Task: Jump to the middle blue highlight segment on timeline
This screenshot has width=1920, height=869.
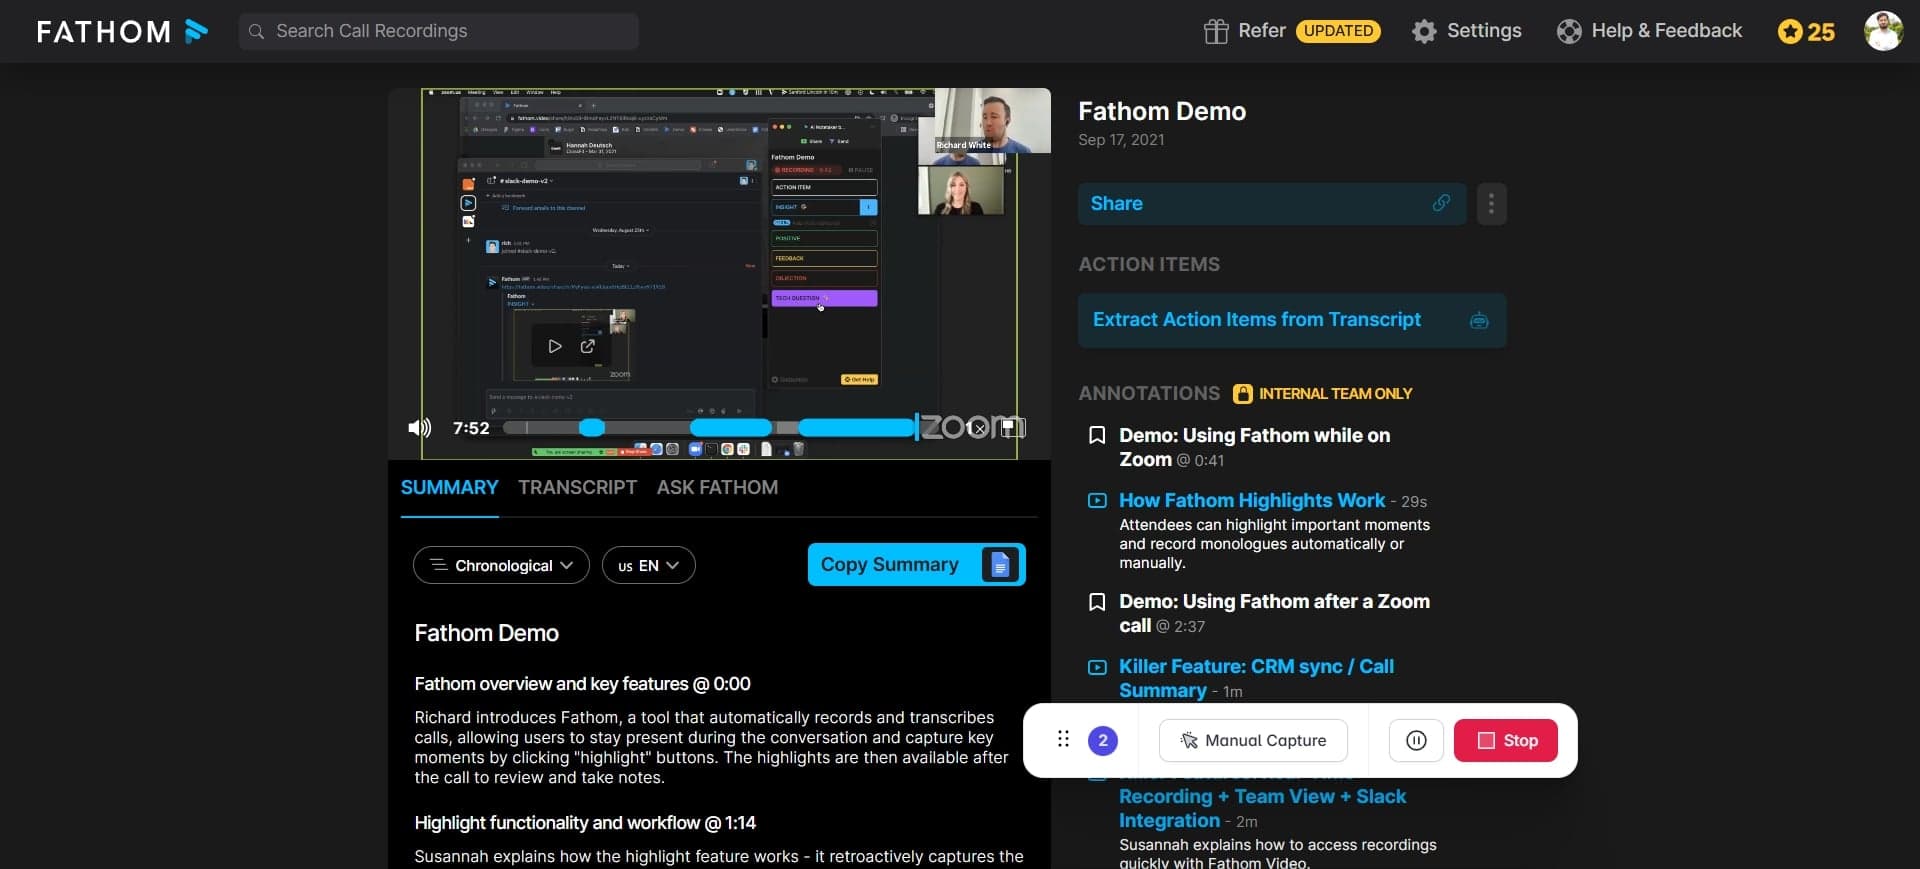Action: point(731,428)
